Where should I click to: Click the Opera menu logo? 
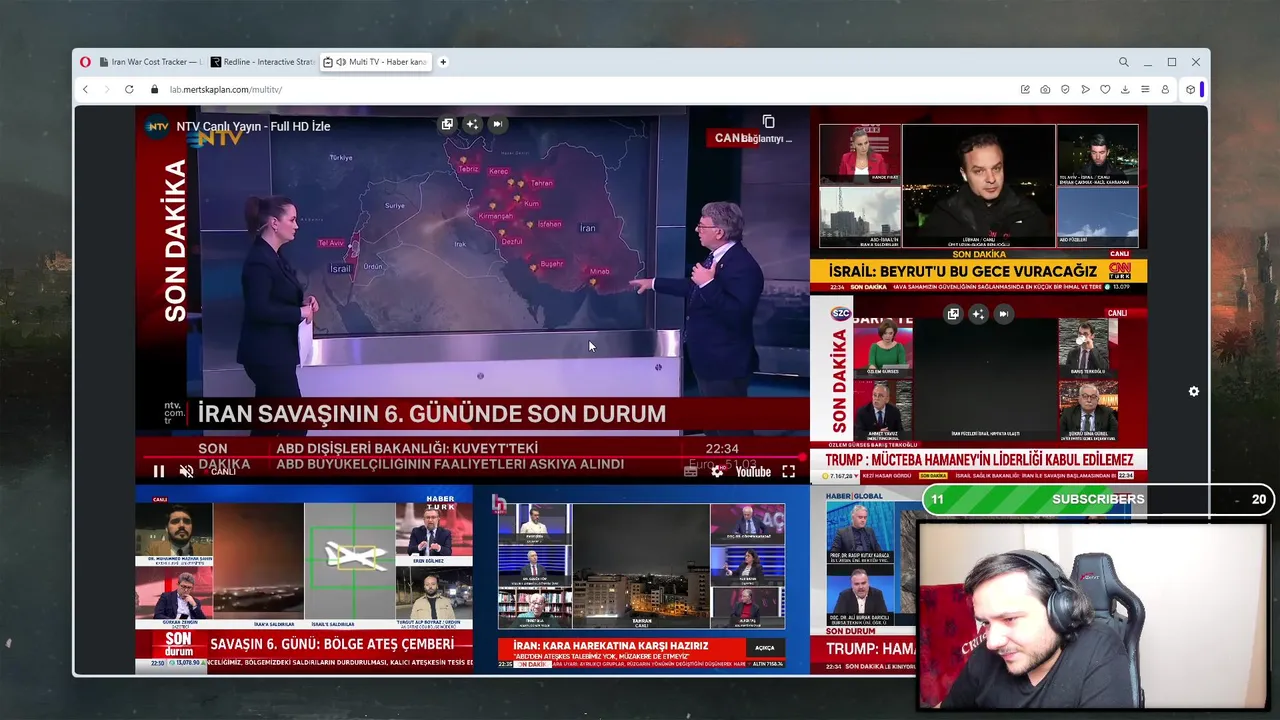click(85, 62)
